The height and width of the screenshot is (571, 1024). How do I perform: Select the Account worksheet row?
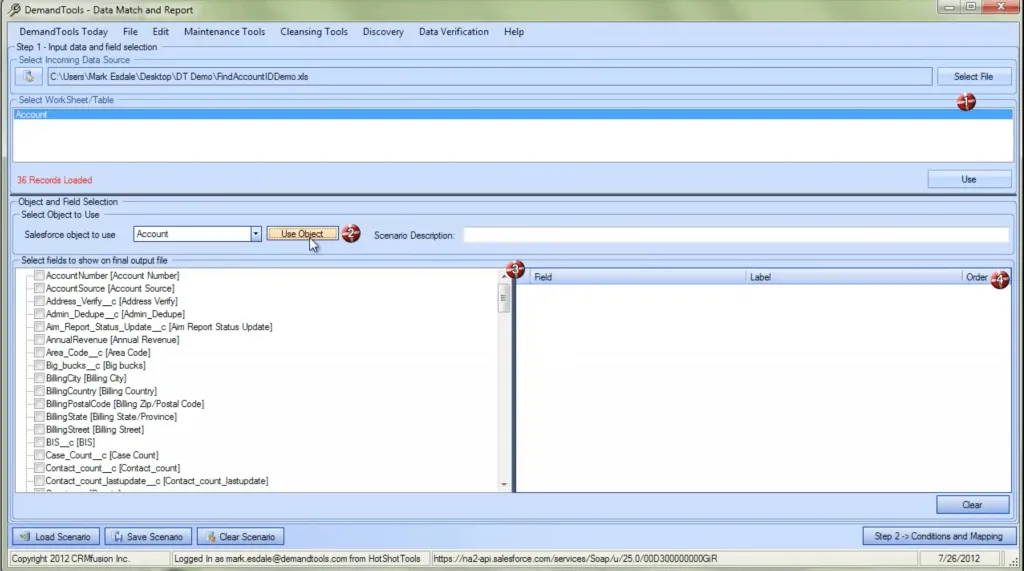point(513,114)
